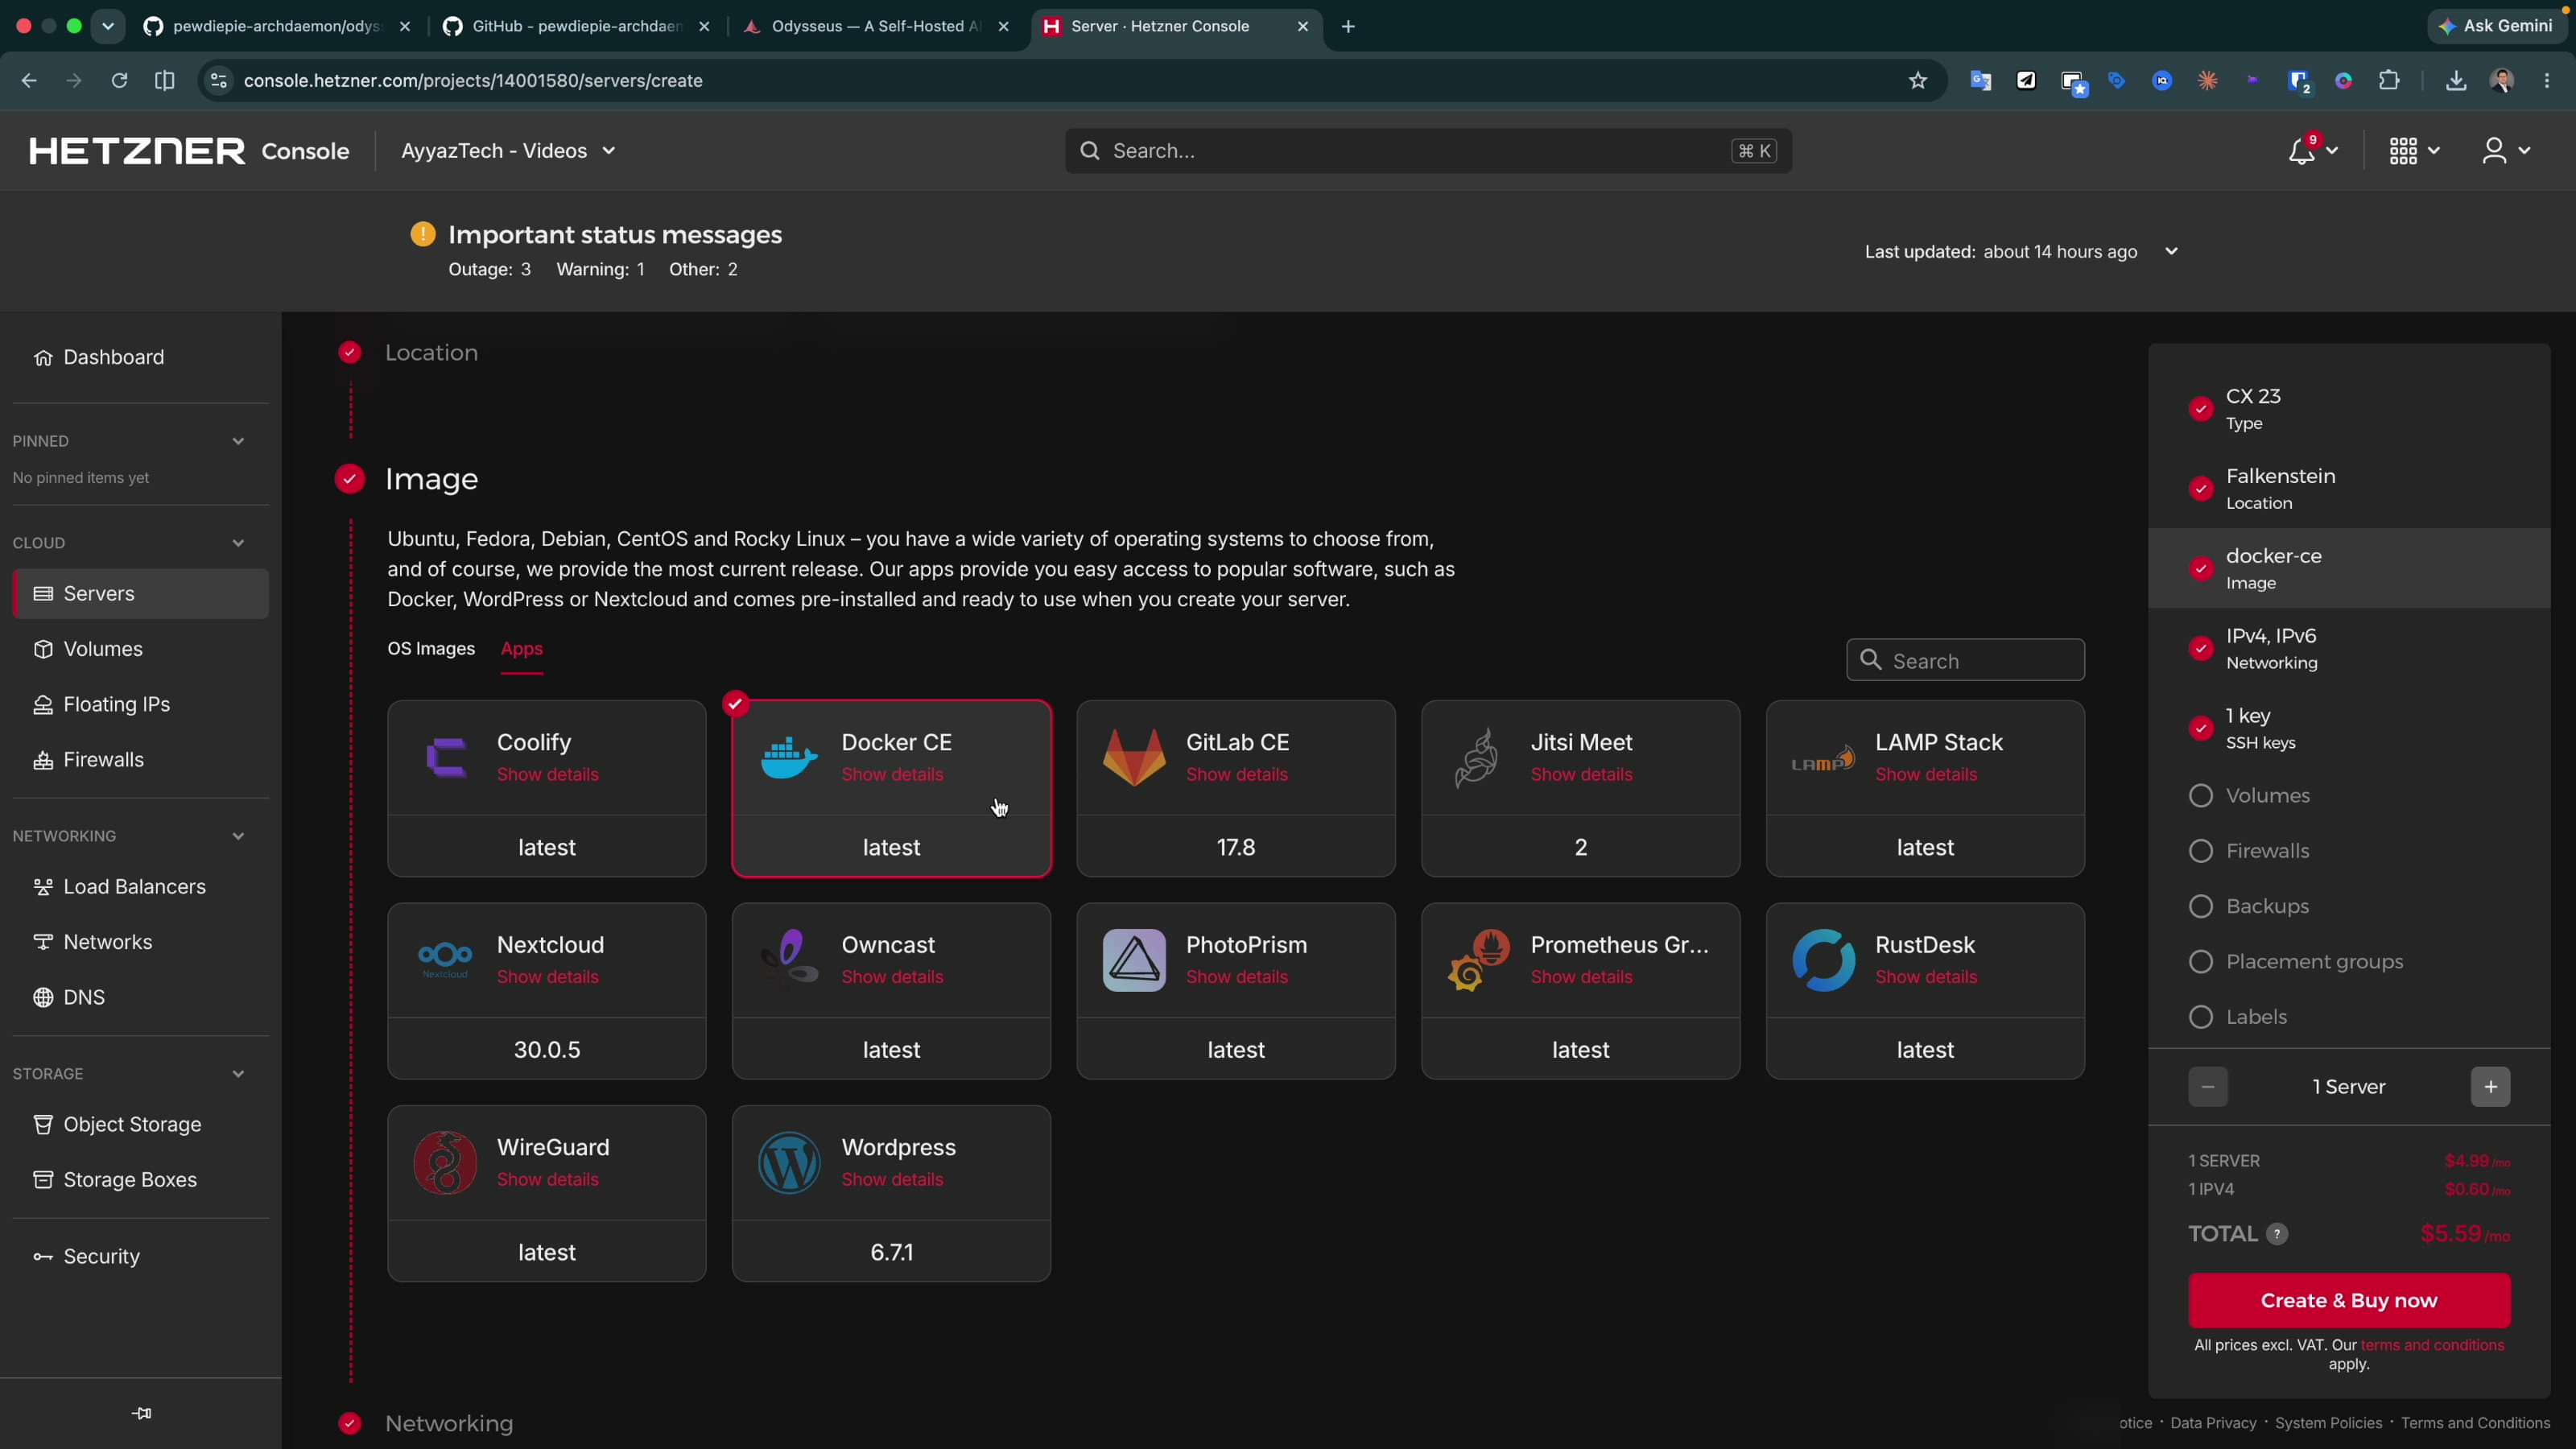Click the Coolify app logo
This screenshot has width=2576, height=1449.
point(446,758)
